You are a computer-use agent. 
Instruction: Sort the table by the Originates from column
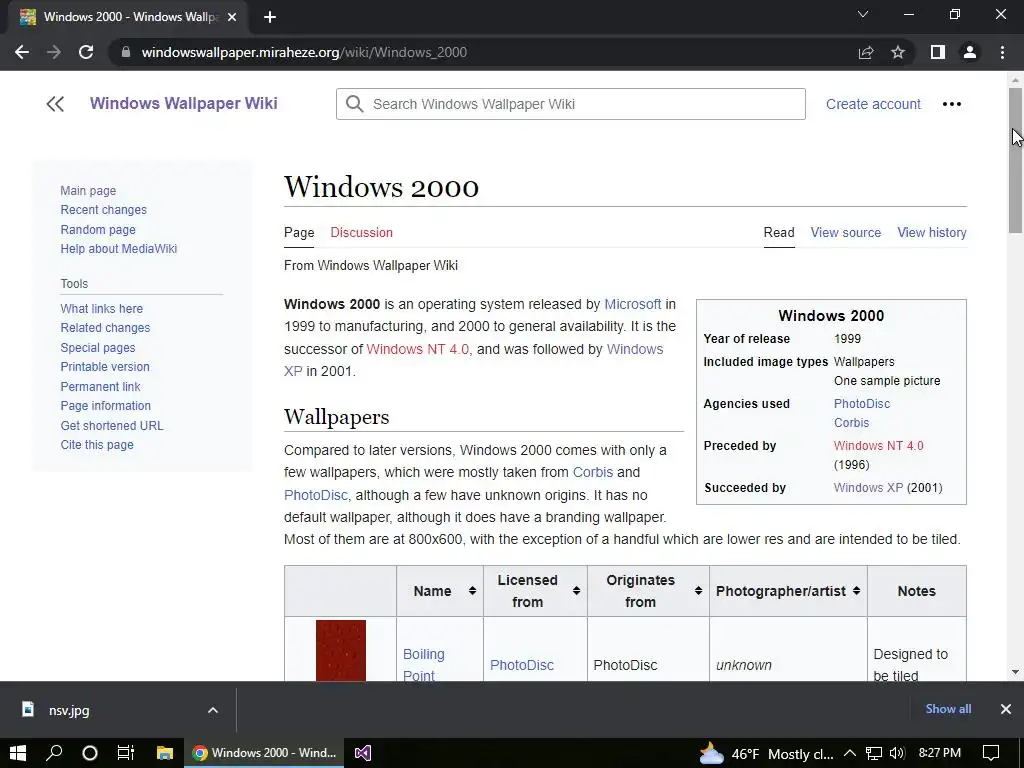648,591
